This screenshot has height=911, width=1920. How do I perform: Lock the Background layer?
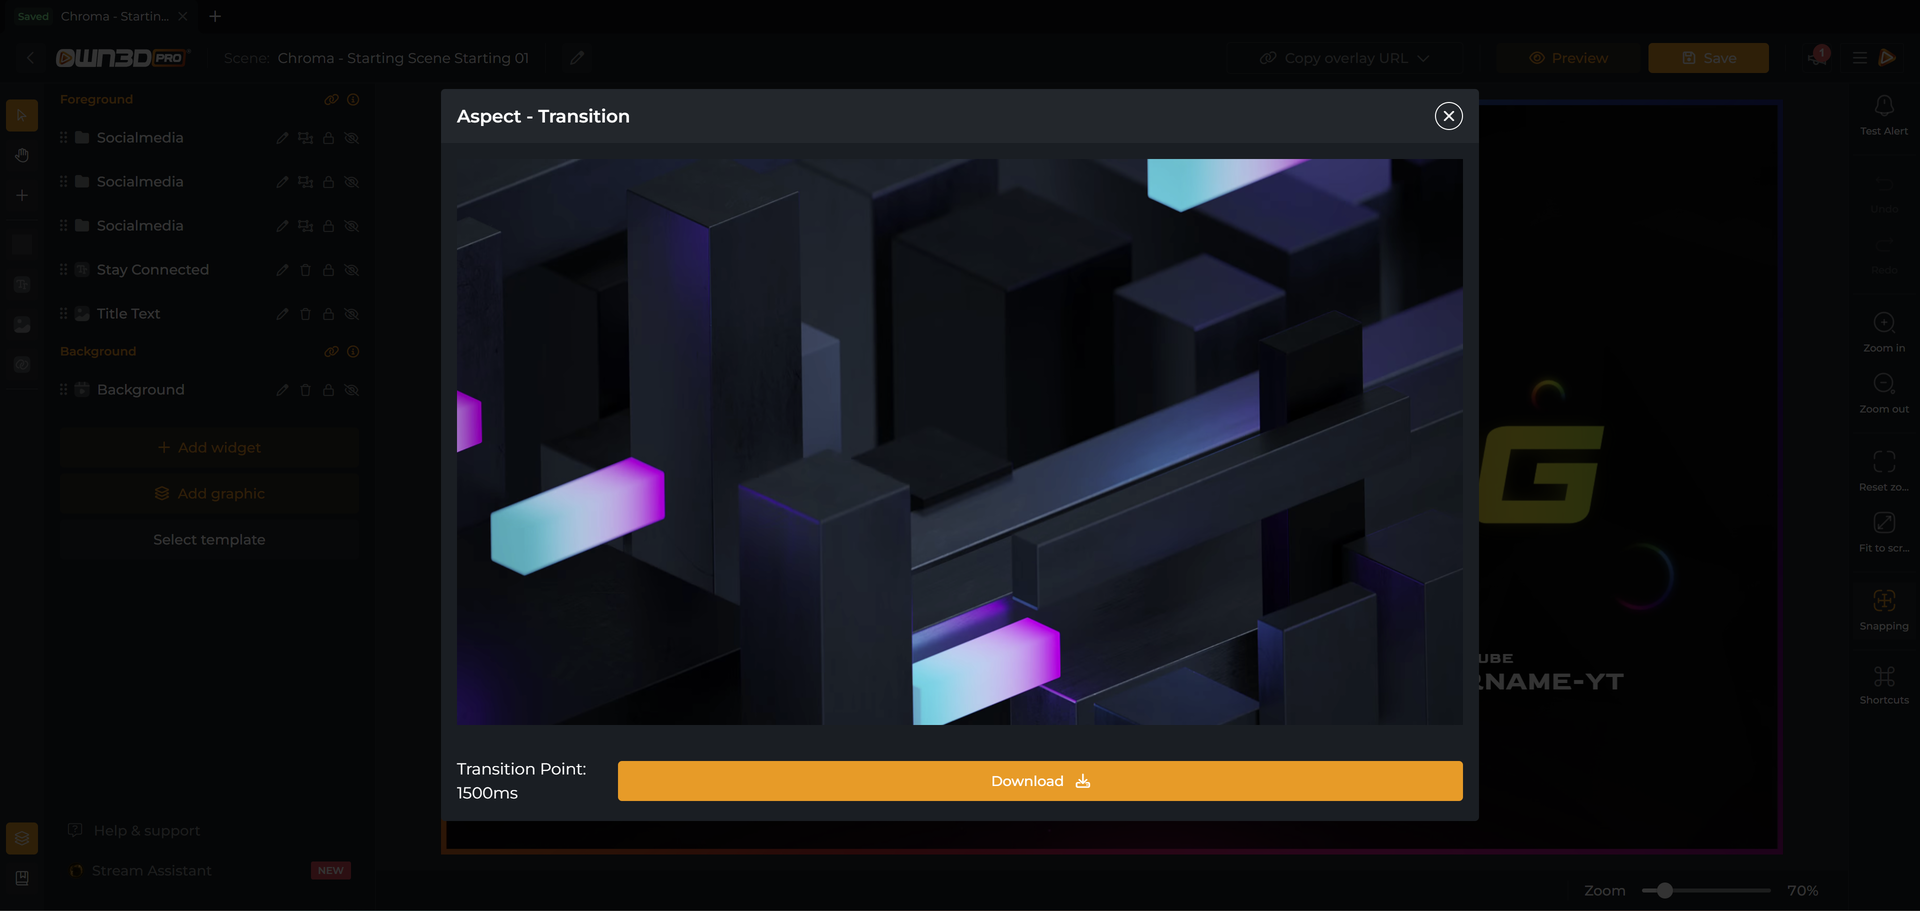click(328, 390)
